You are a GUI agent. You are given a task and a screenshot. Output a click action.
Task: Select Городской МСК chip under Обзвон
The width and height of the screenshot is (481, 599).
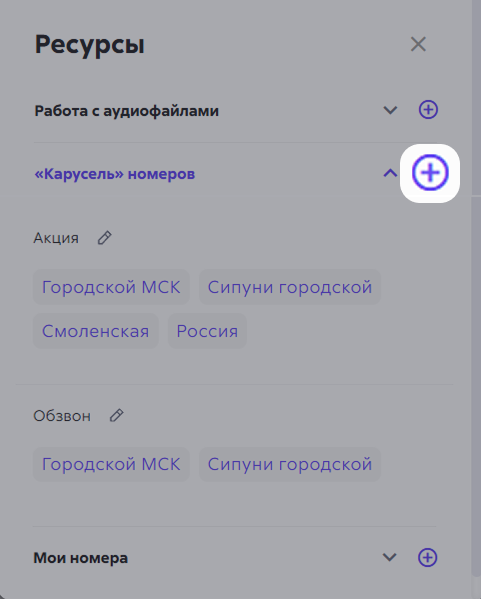tap(111, 464)
